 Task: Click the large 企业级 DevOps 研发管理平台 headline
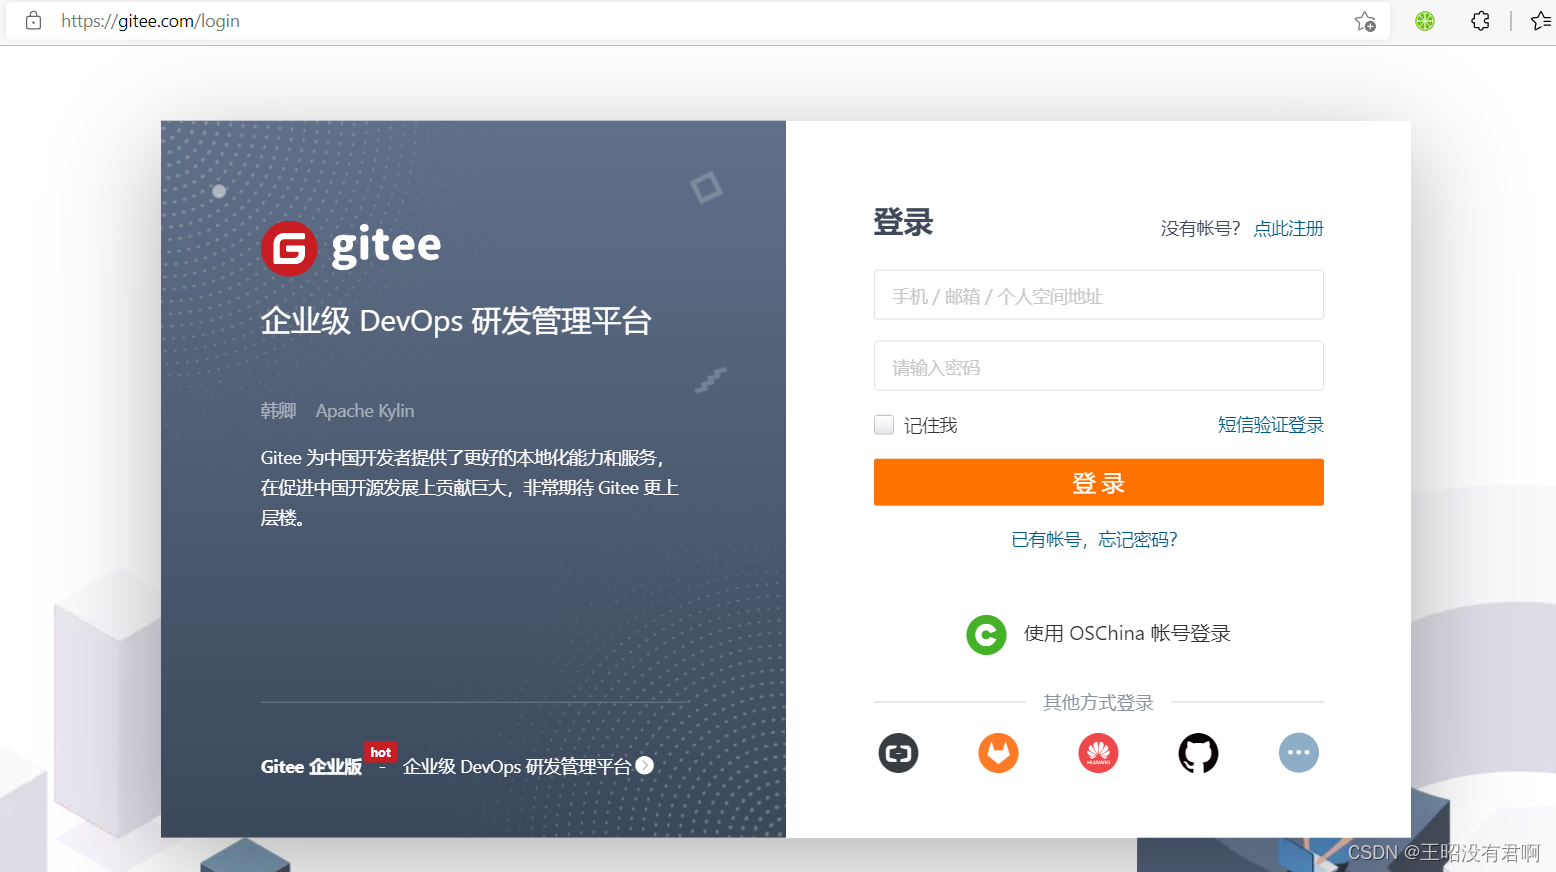tap(456, 322)
